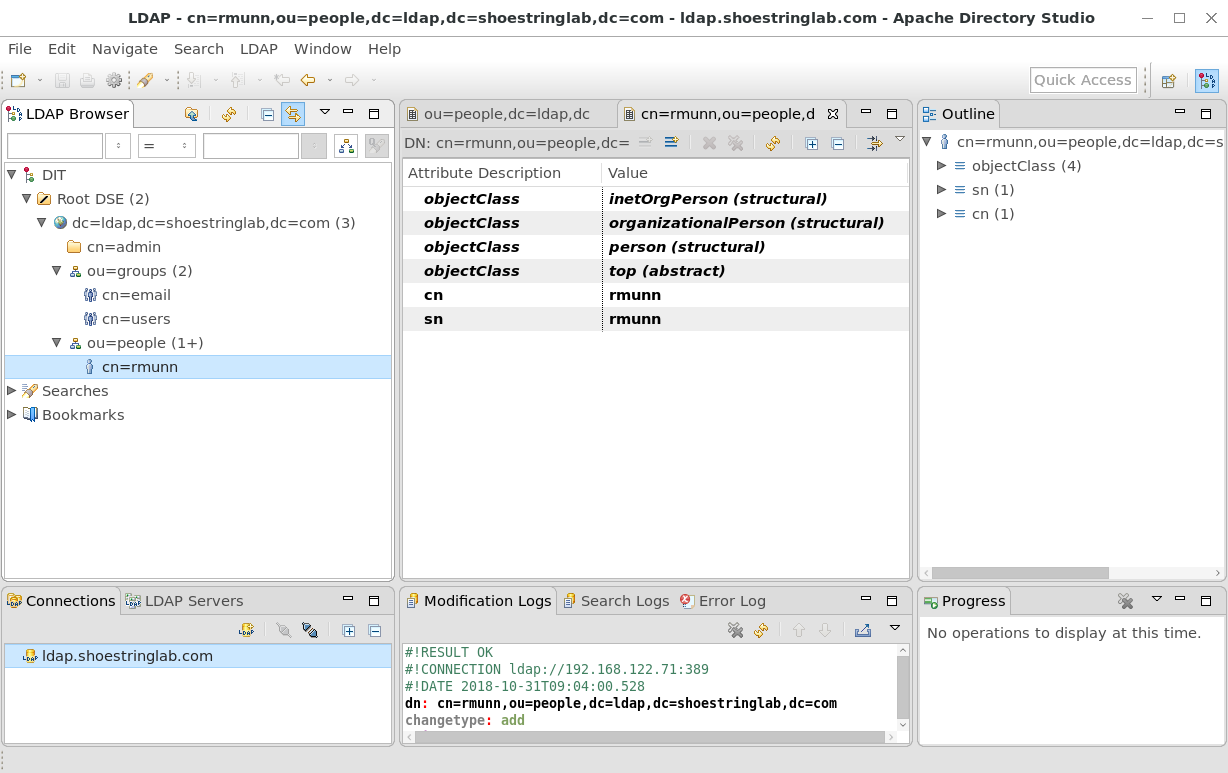This screenshot has height=773, width=1228.
Task: Open the LDAP menu
Action: 259,49
